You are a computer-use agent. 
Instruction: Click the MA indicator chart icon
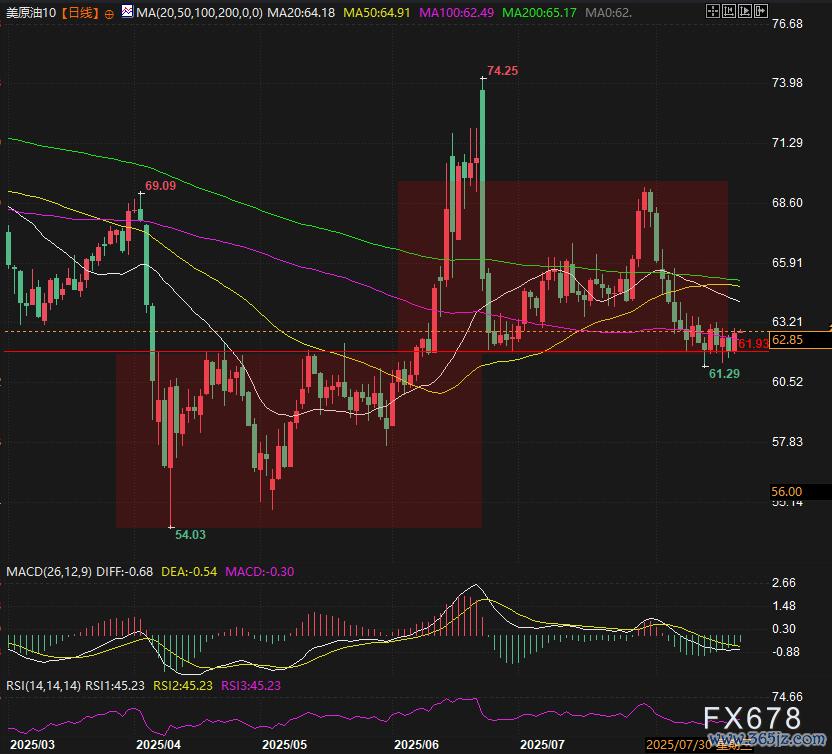coord(126,13)
